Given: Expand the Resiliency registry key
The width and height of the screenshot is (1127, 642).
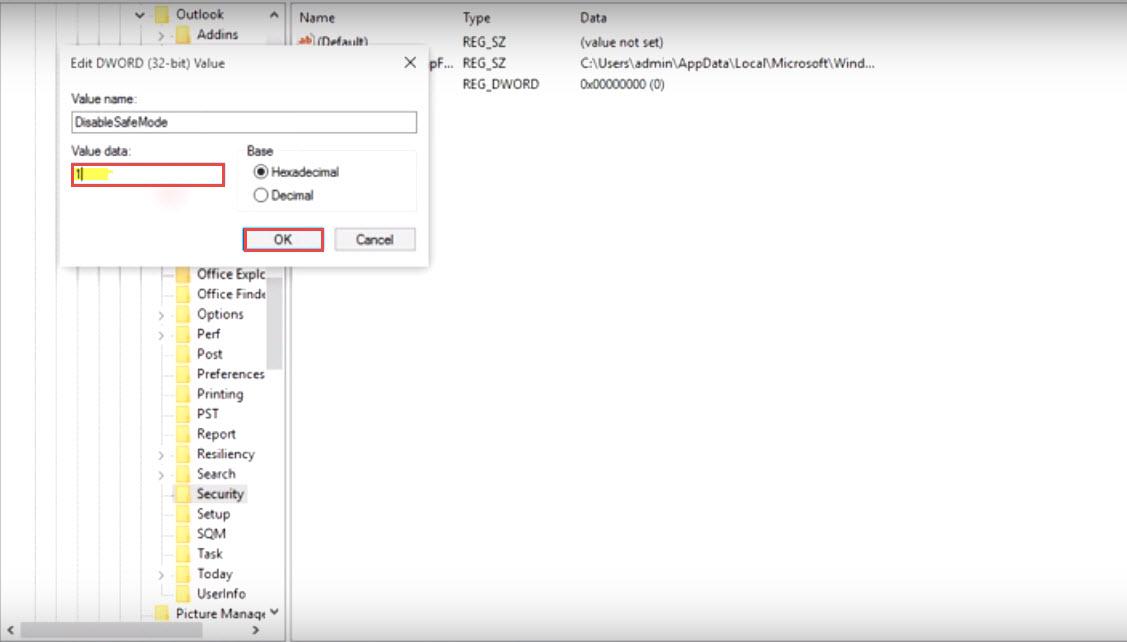Looking at the screenshot, I should pos(160,455).
